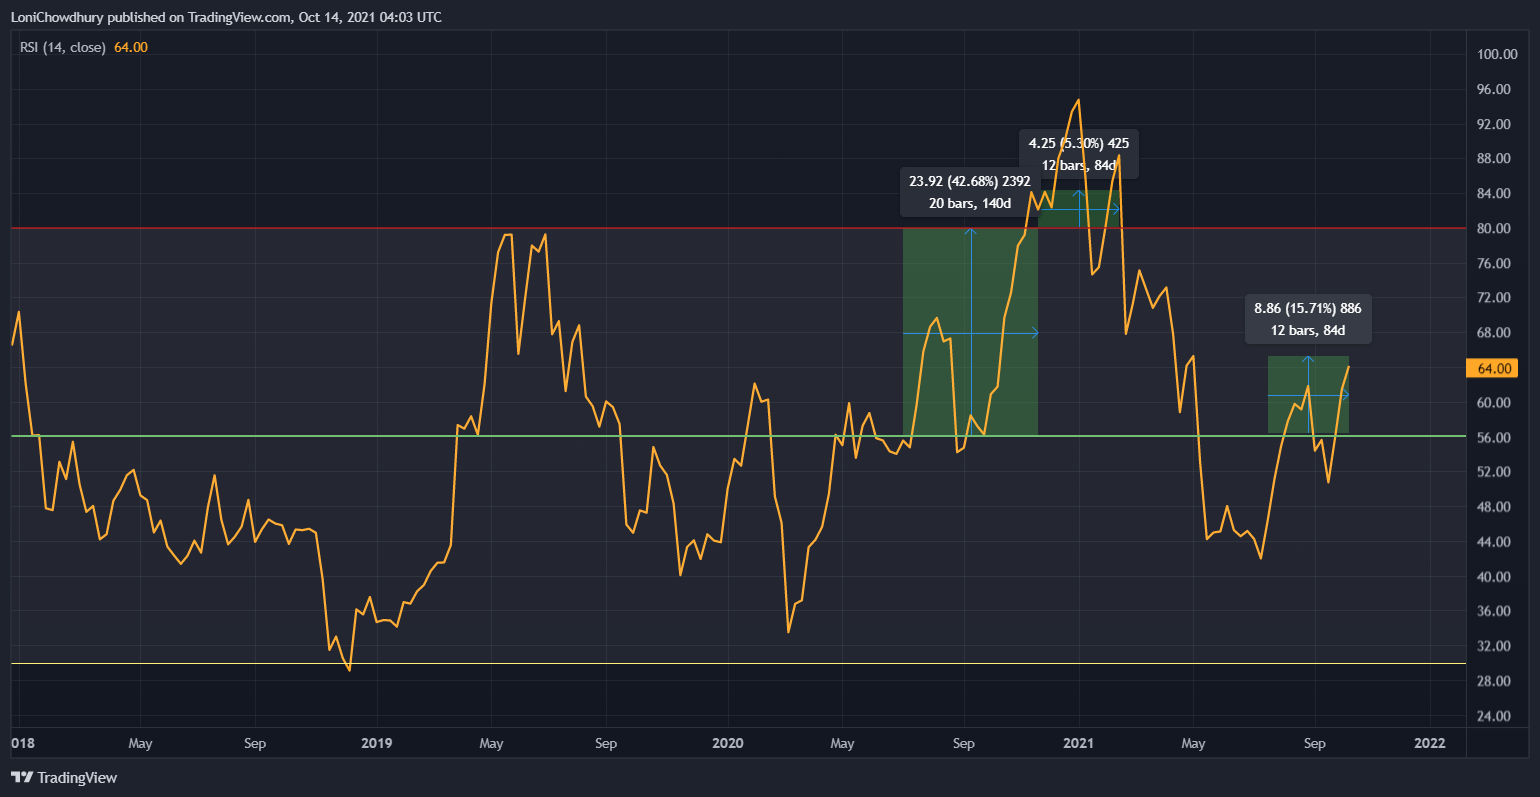Click the green measurement box near Sep 2021

[x=1308, y=395]
